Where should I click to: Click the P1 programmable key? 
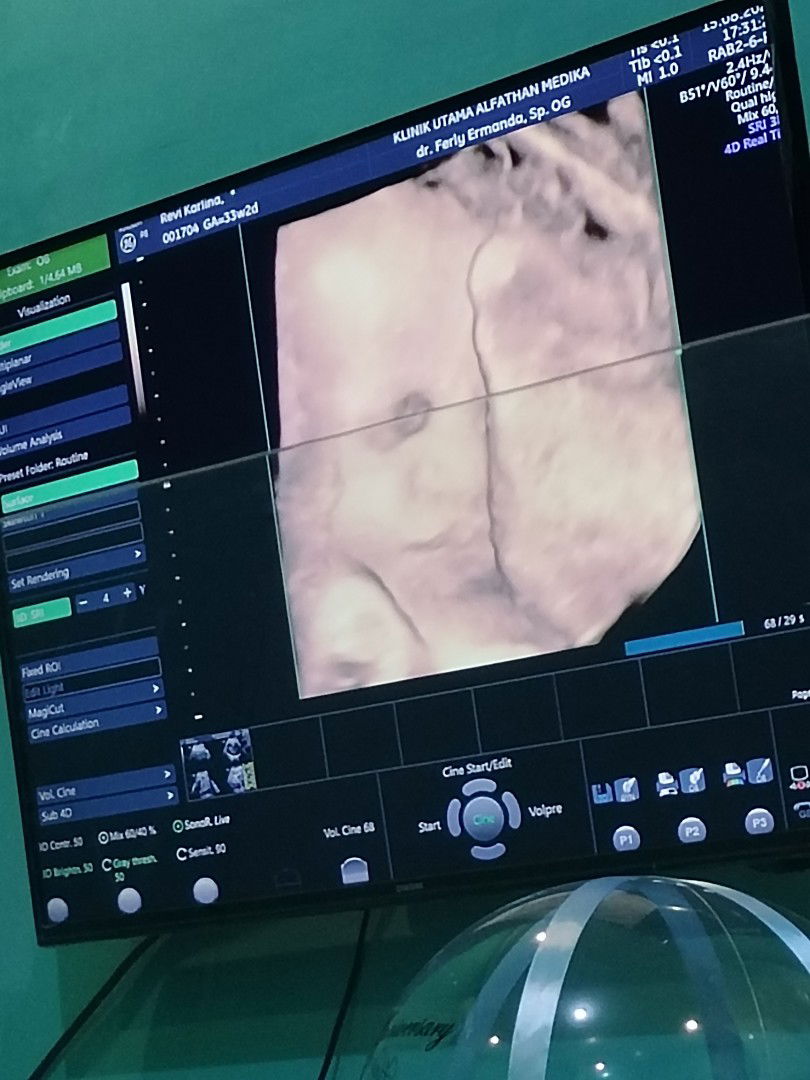click(626, 840)
